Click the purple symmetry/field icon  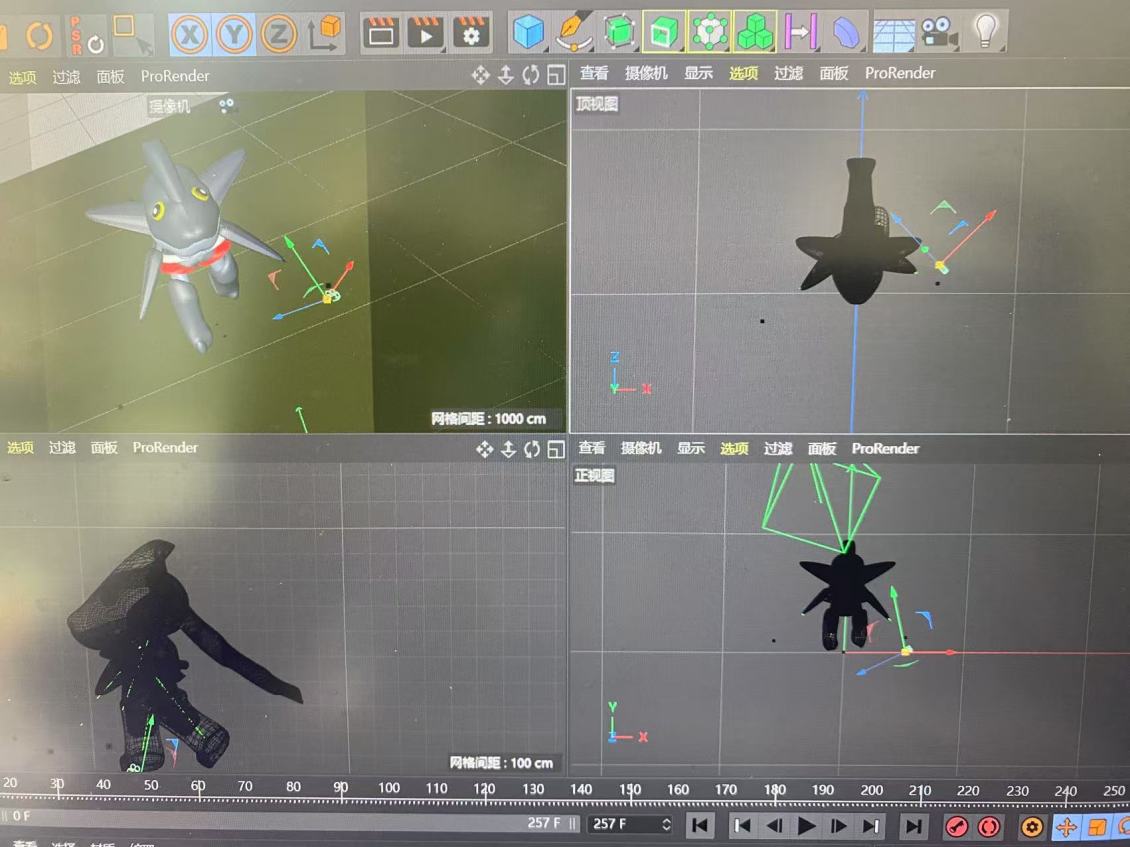click(x=799, y=32)
